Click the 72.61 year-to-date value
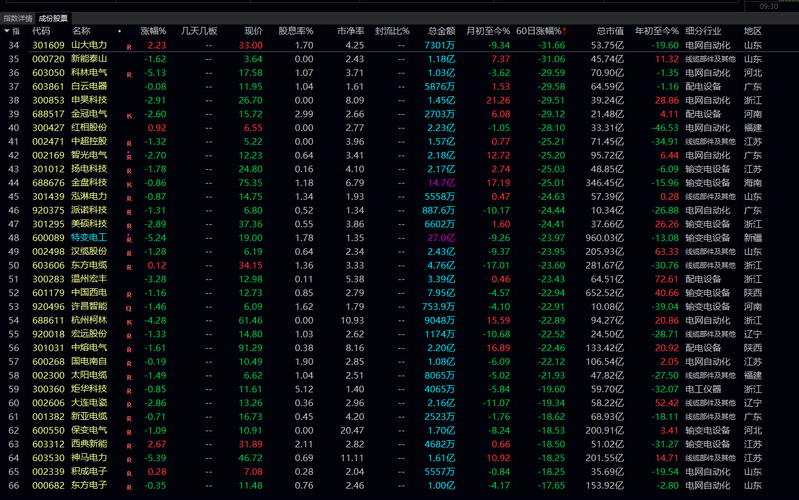The image size is (799, 500). tap(667, 279)
